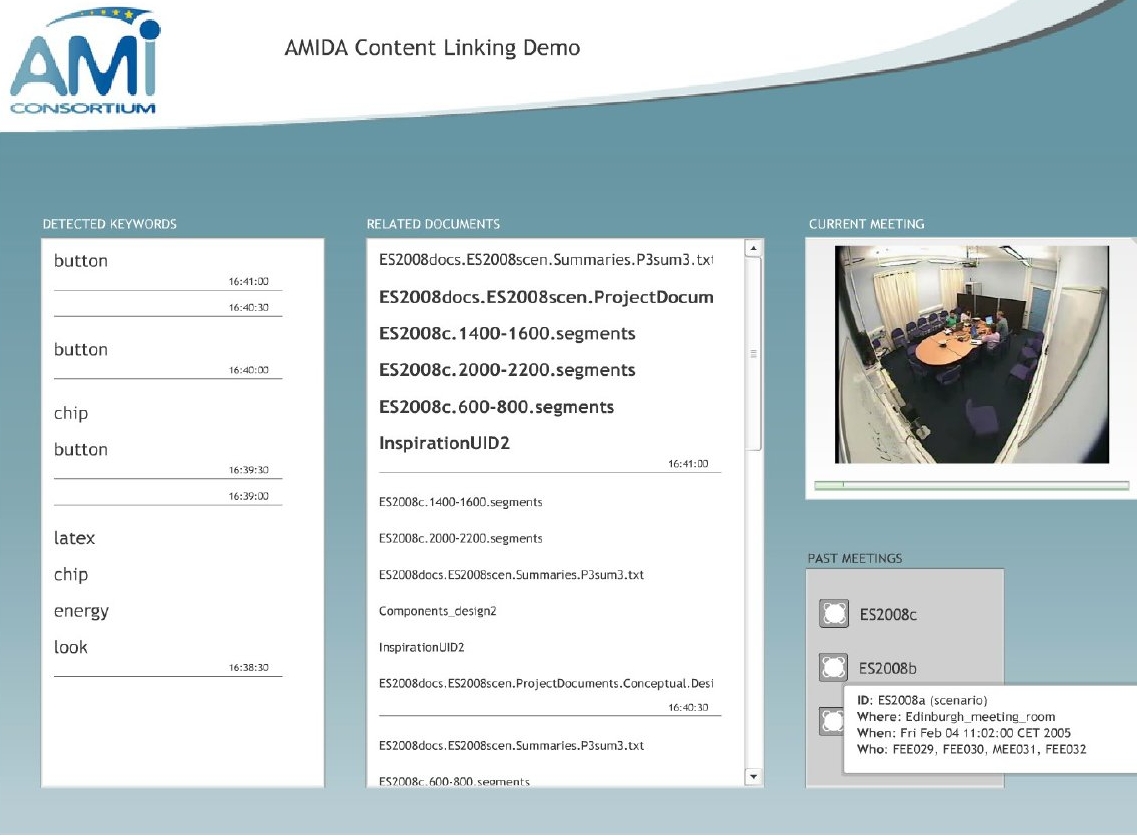Click the current meeting video feed

[x=971, y=354]
